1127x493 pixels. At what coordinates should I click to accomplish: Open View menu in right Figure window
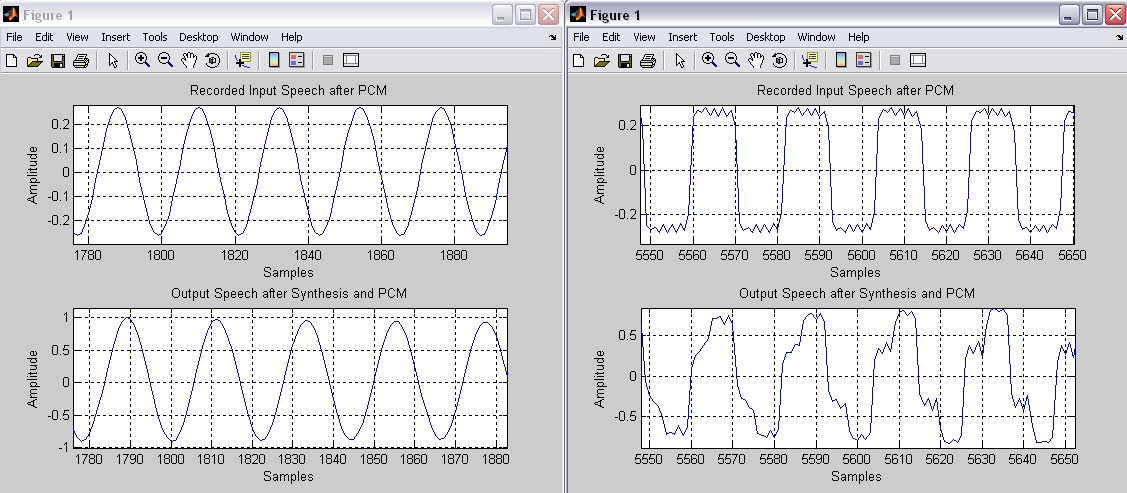pyautogui.click(x=645, y=37)
